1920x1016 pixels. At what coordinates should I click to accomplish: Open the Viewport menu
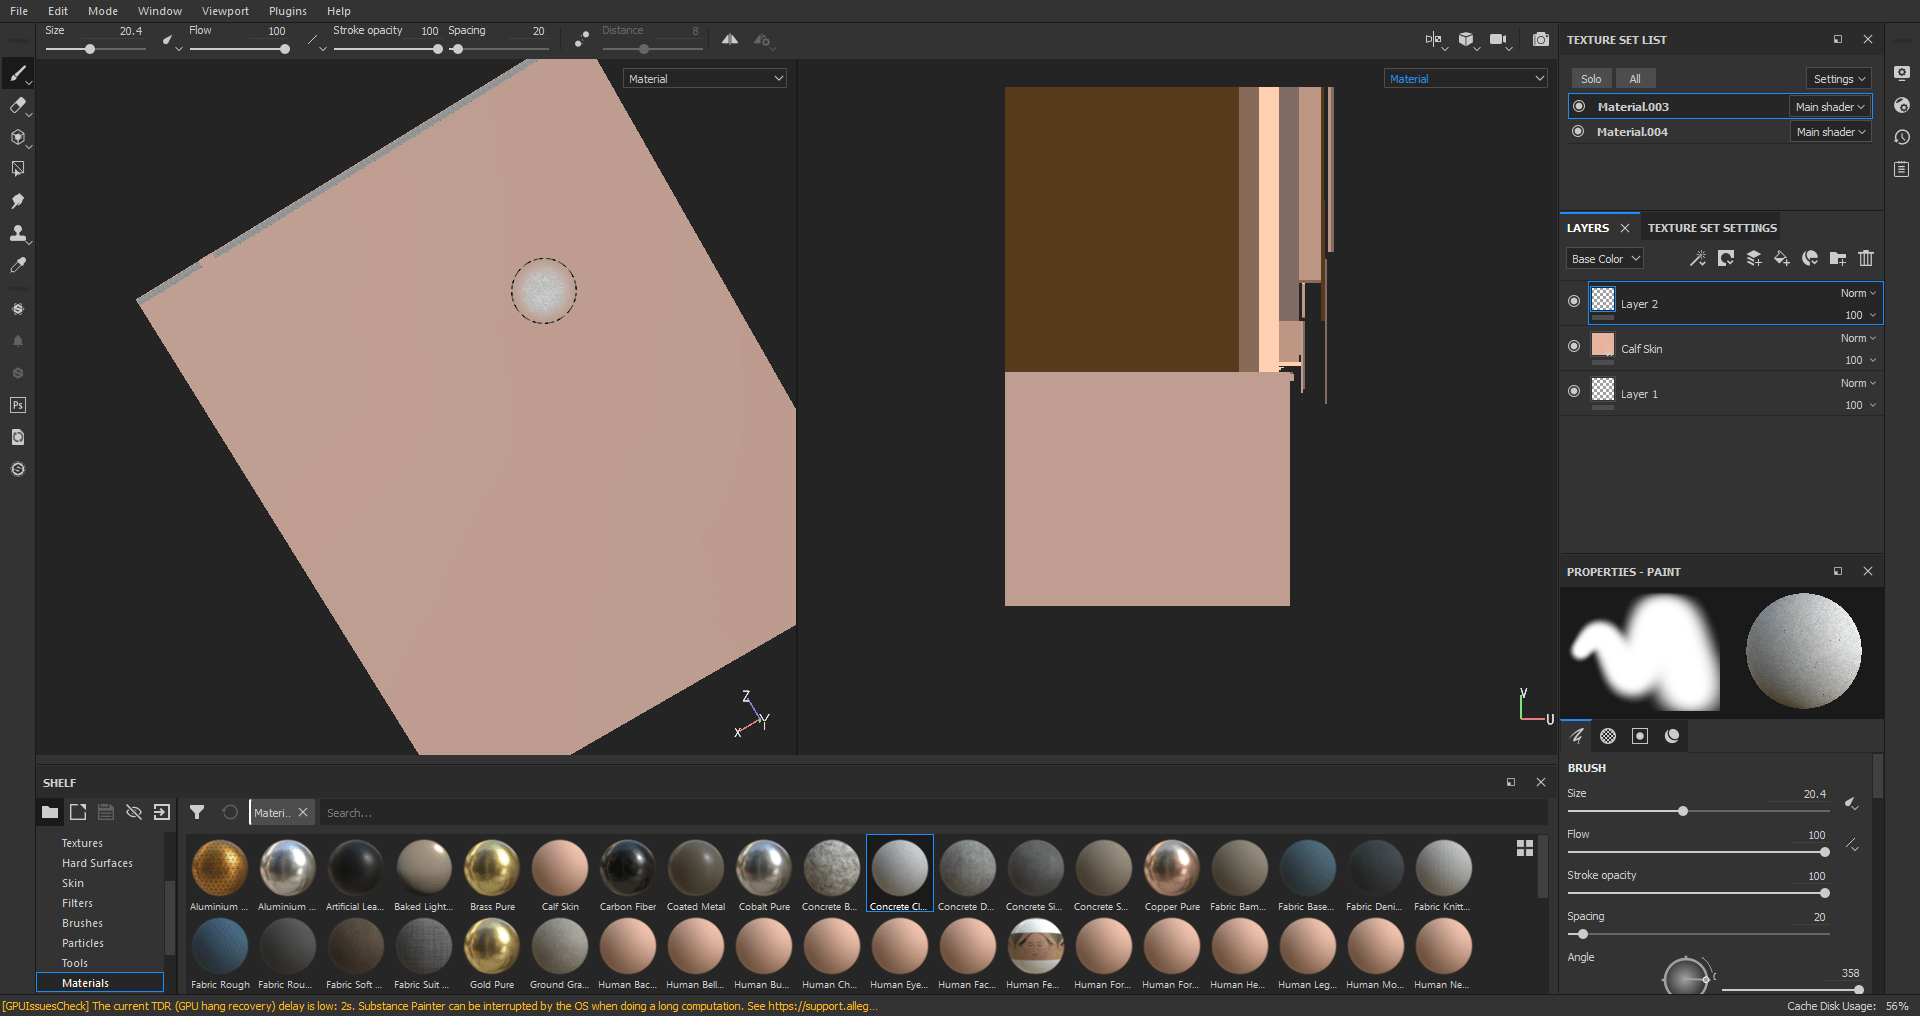pyautogui.click(x=225, y=11)
